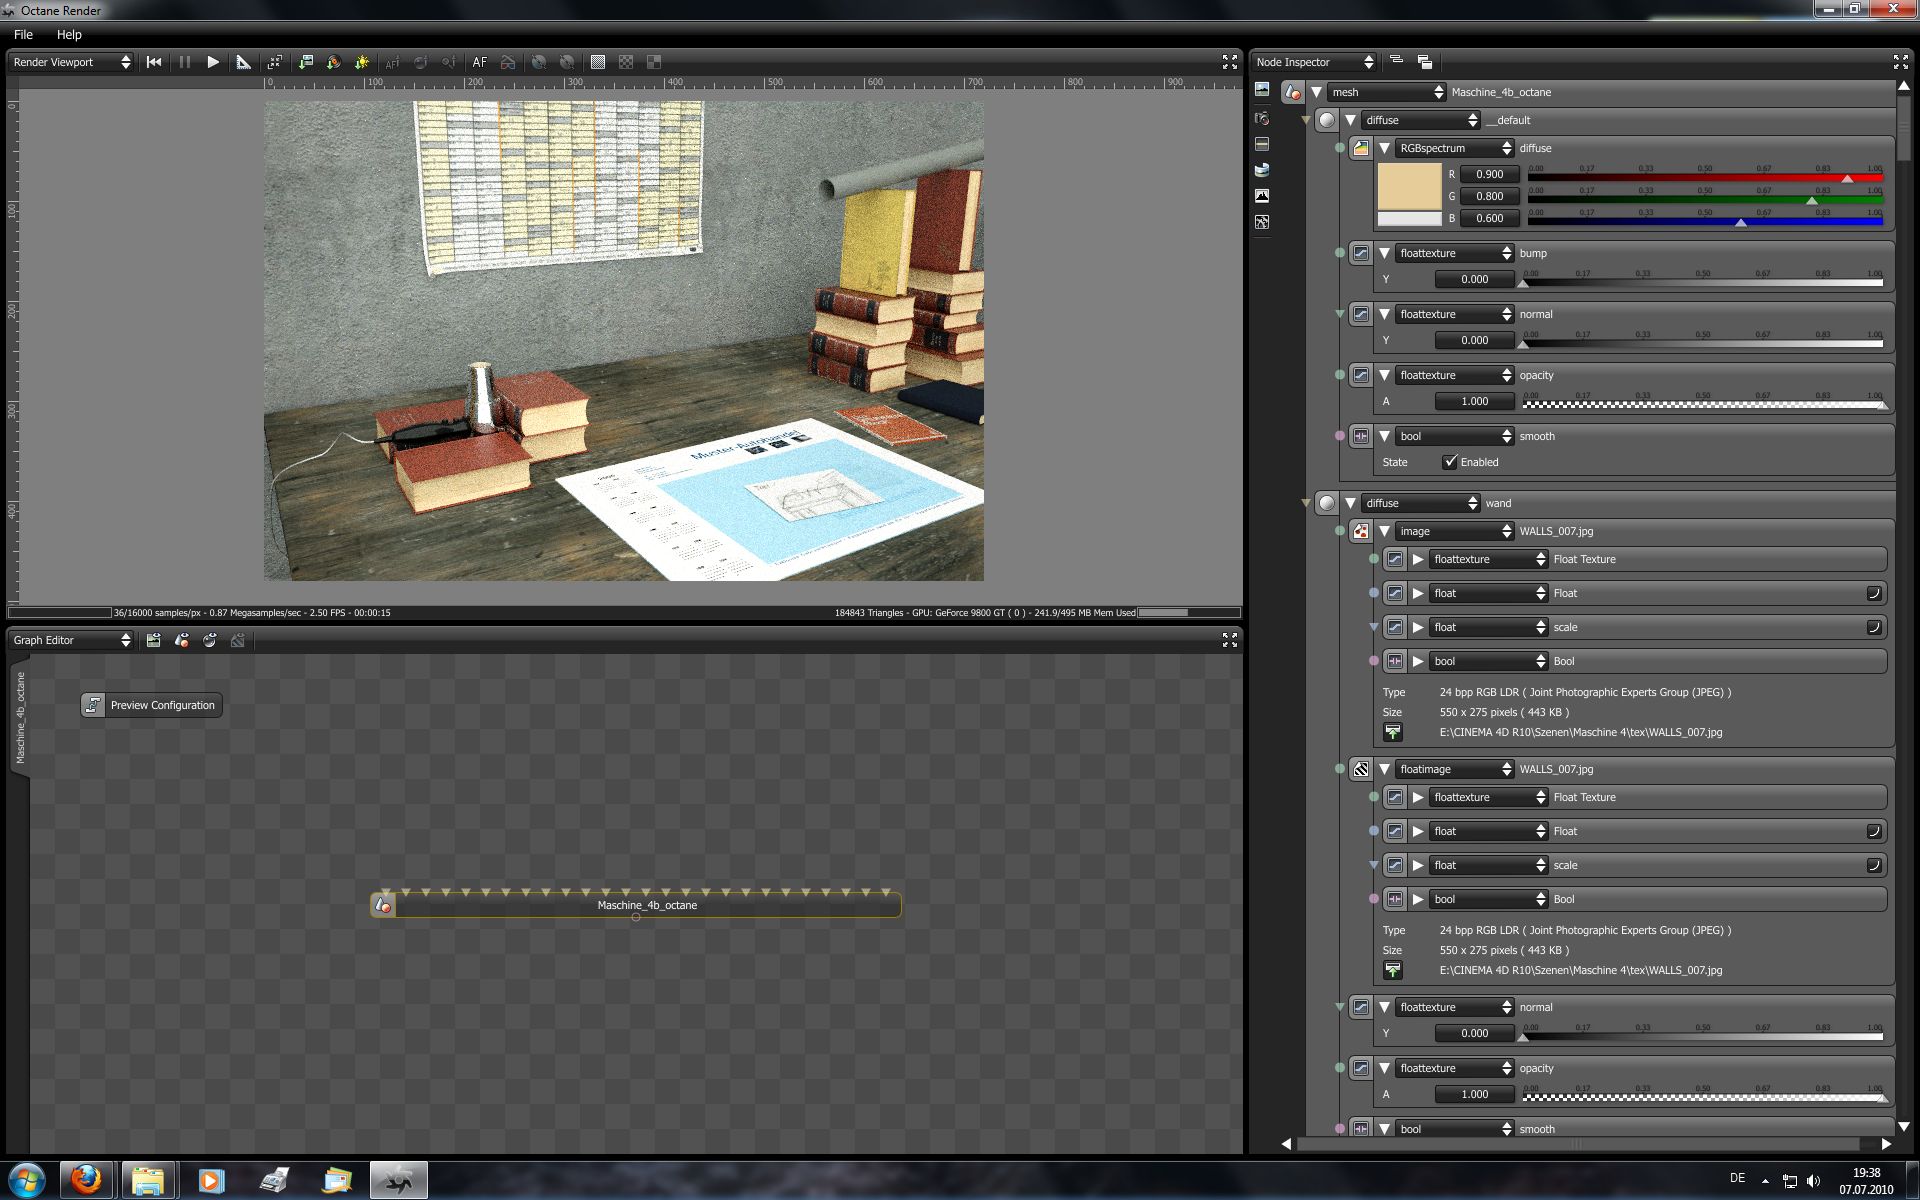Open the File menu
1920x1200 pixels.
(x=23, y=34)
